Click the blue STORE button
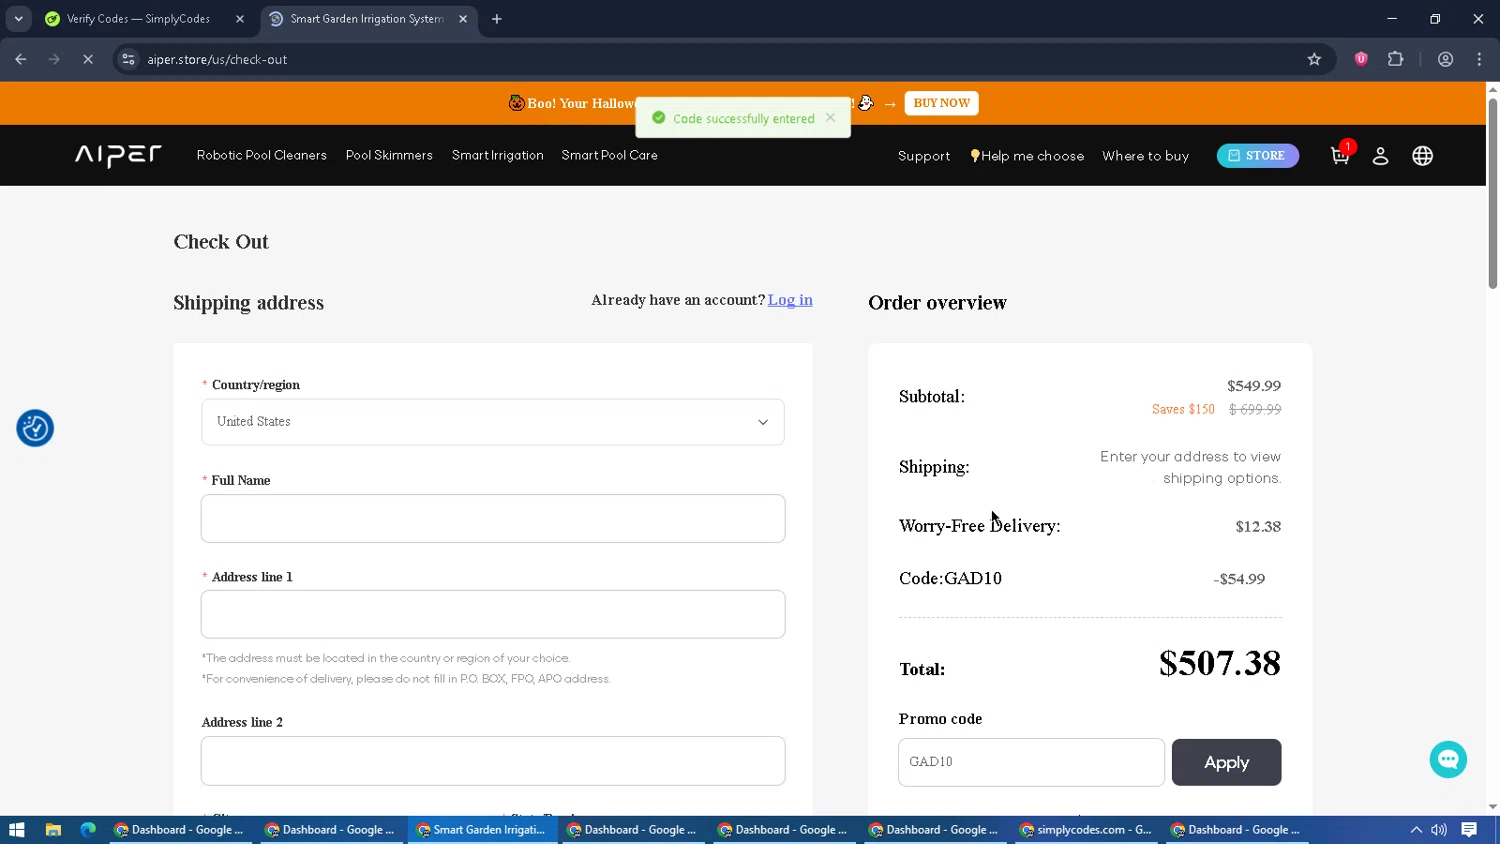Image resolution: width=1500 pixels, height=844 pixels. (1257, 155)
